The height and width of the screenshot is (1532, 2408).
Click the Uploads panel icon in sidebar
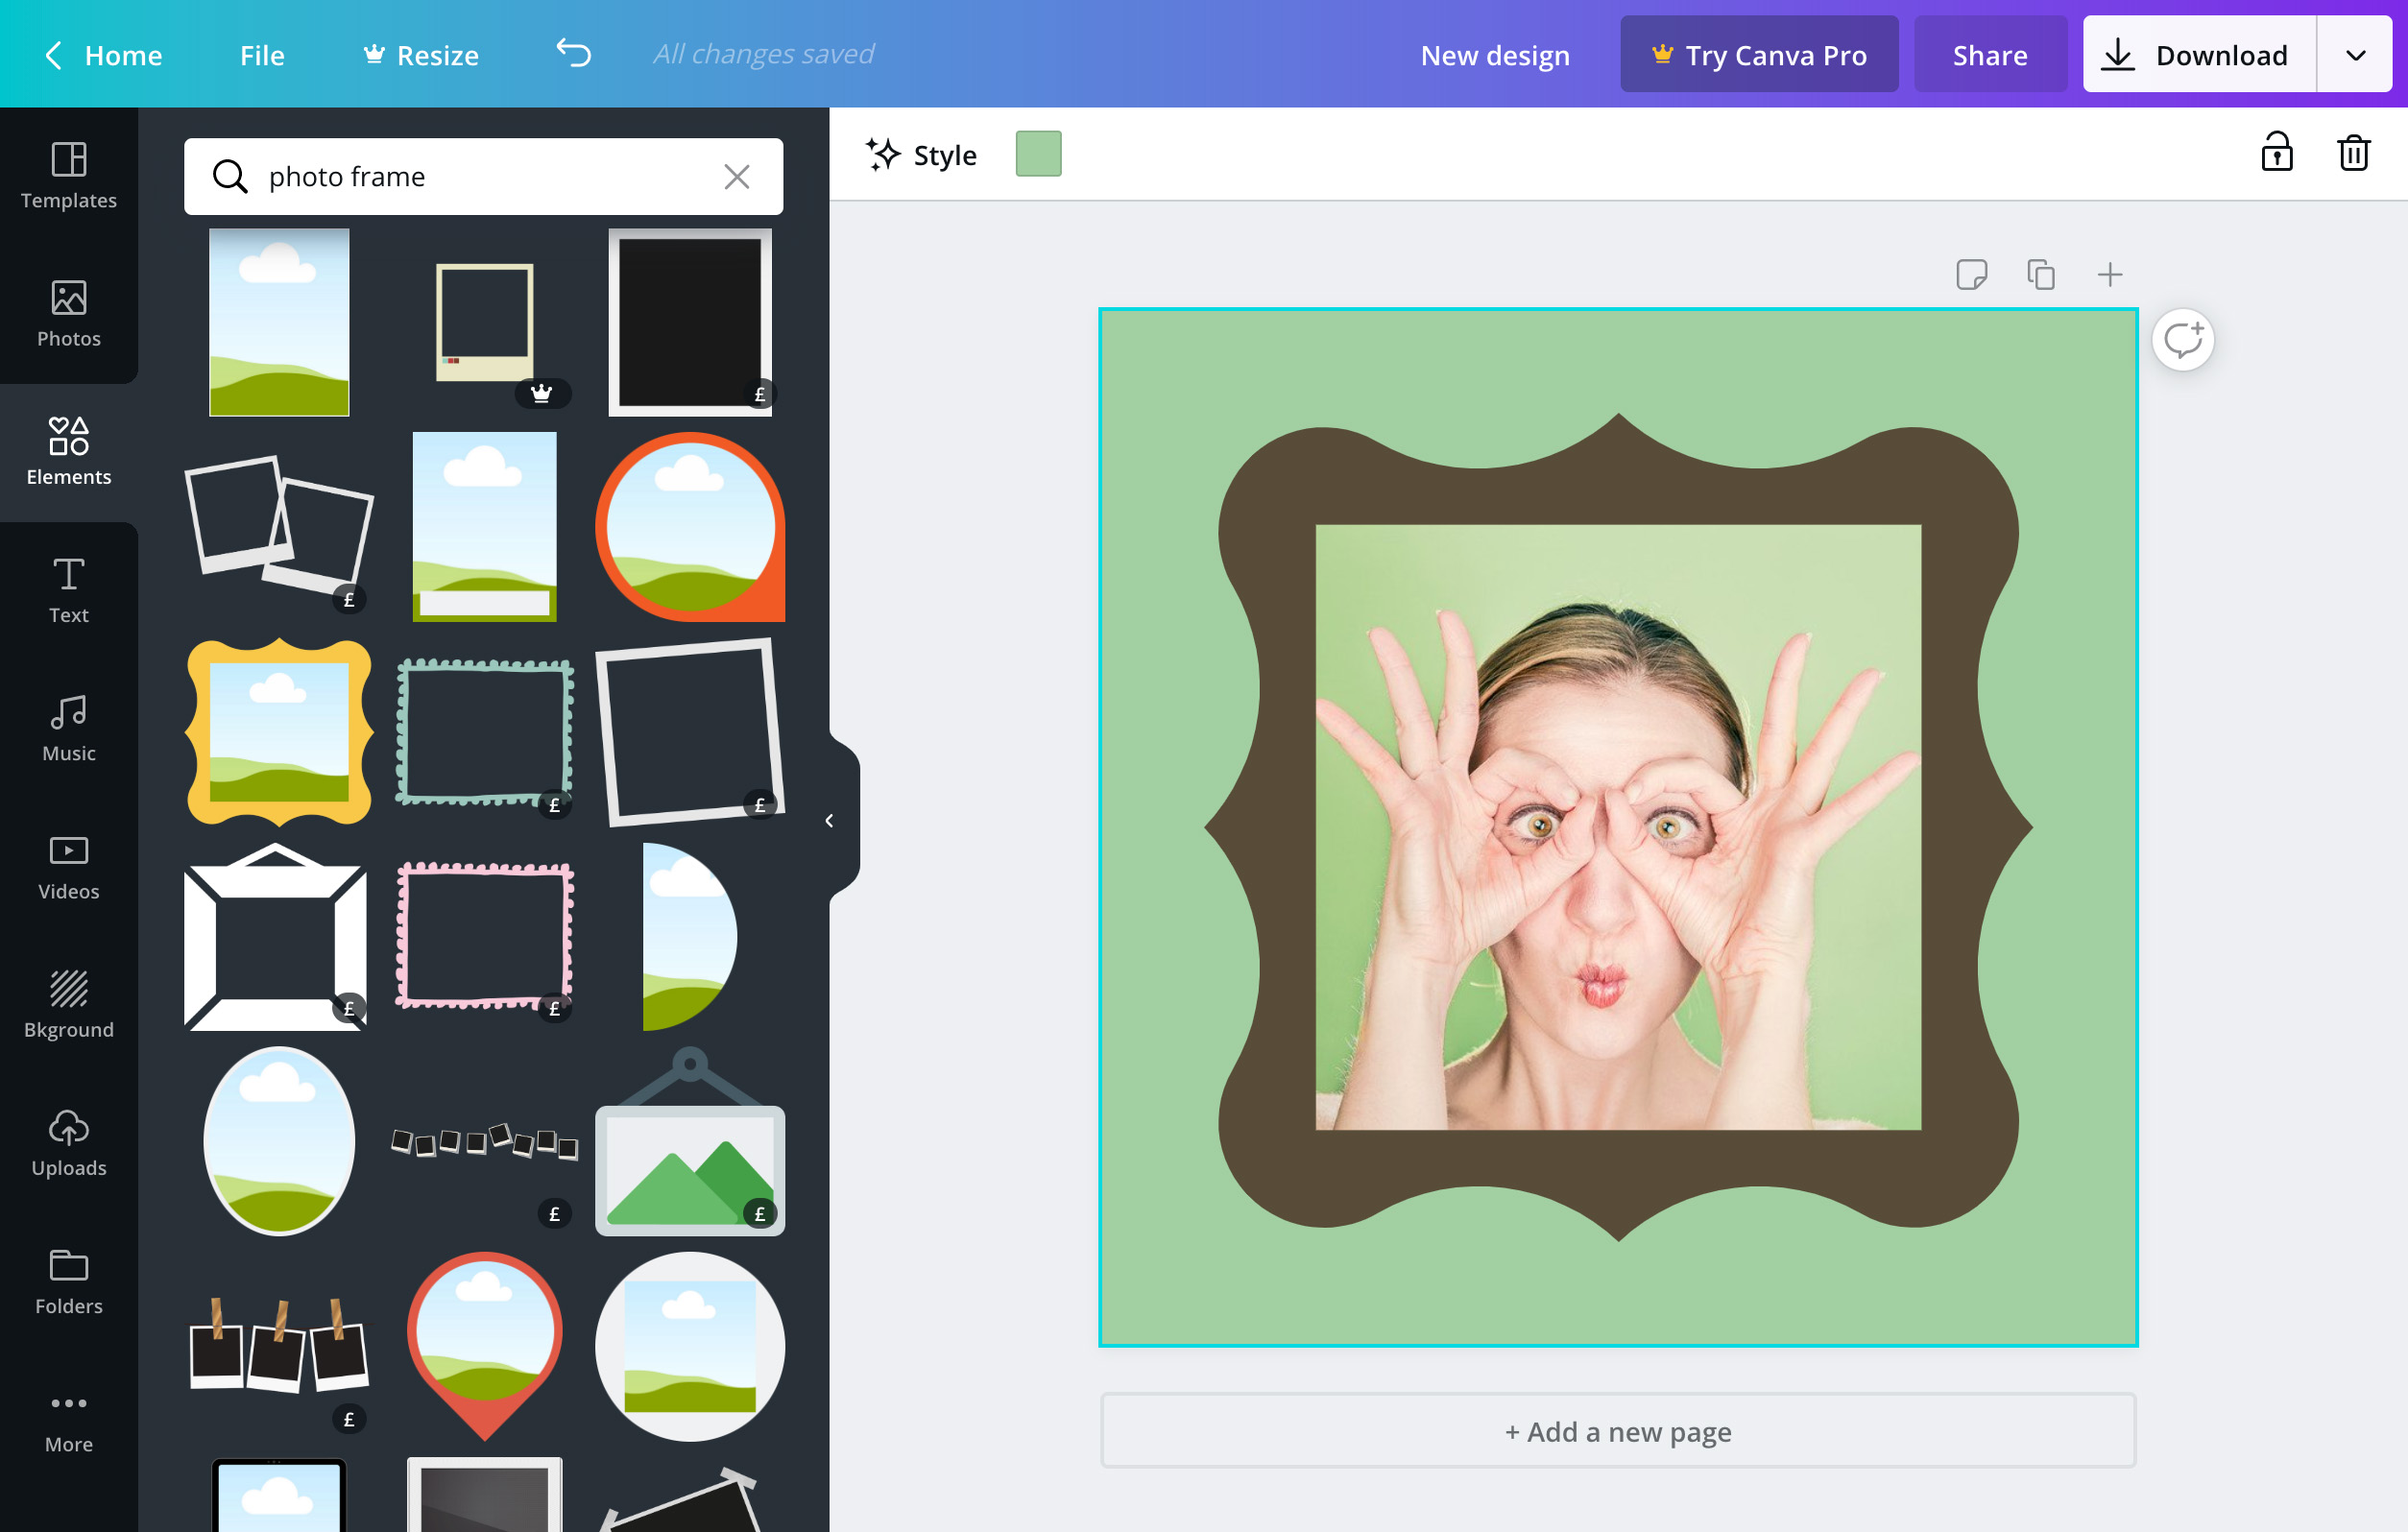pos(68,1142)
